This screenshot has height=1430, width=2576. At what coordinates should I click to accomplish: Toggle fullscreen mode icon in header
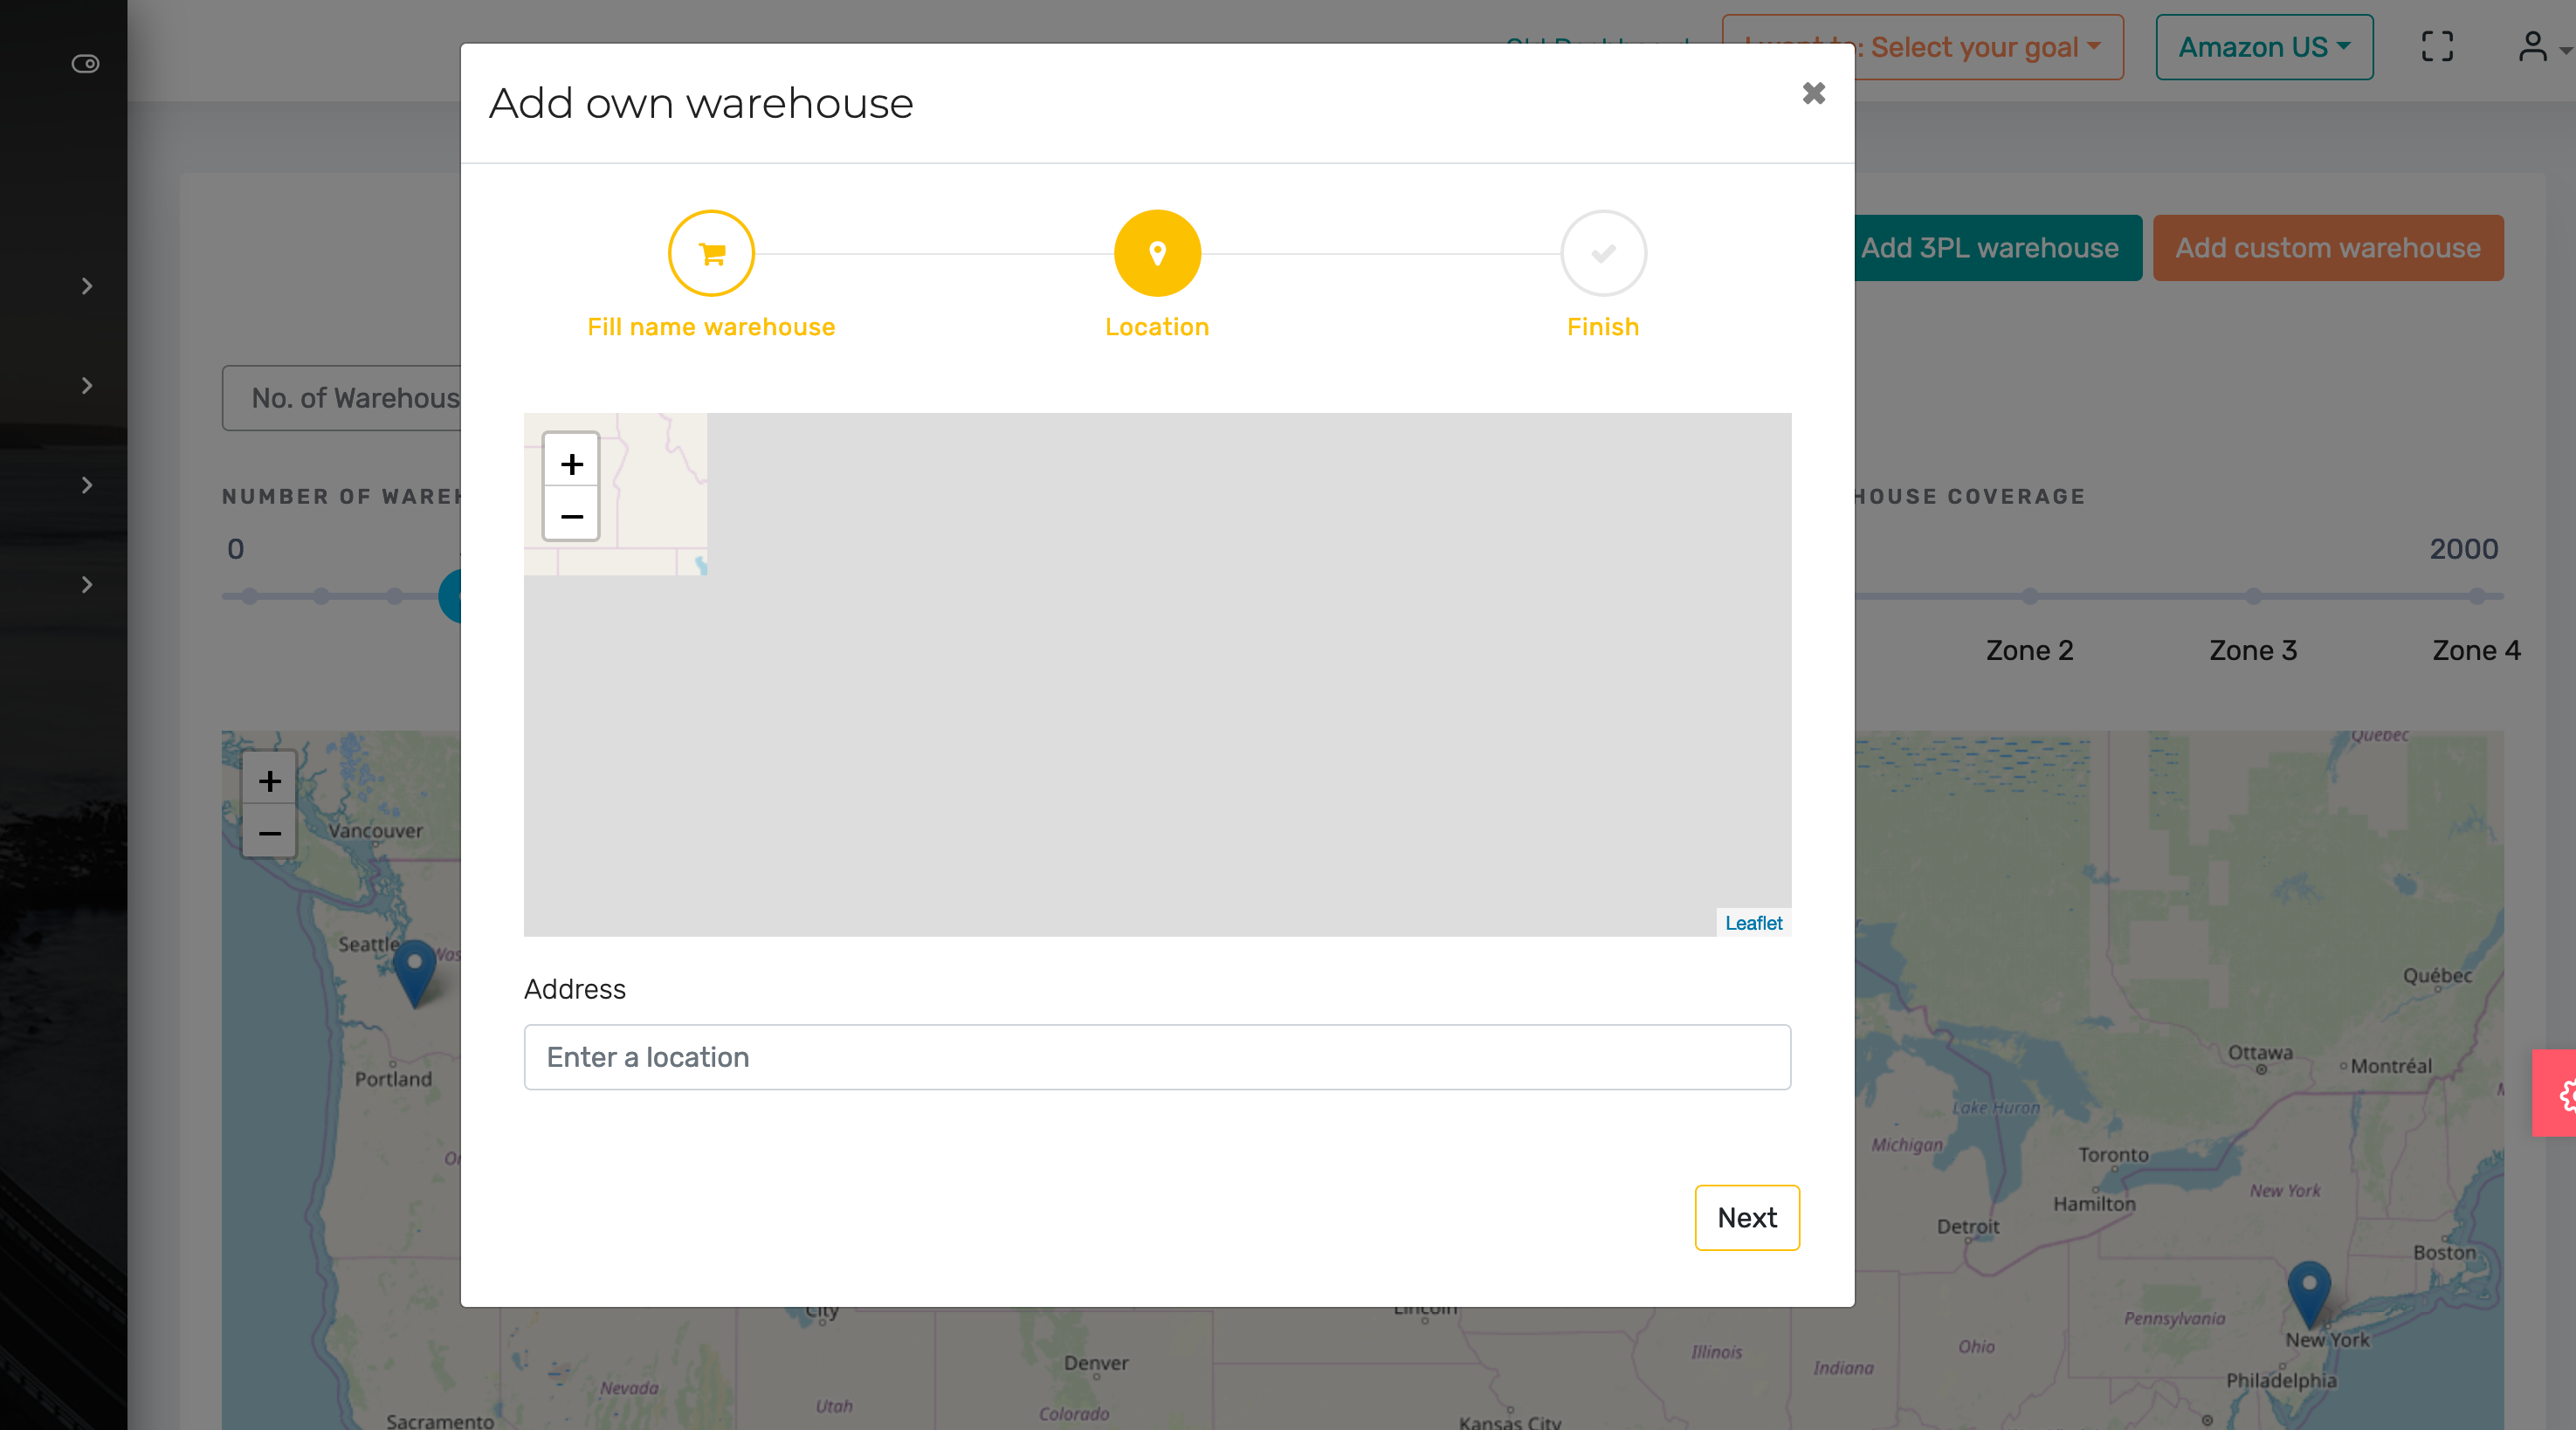(2437, 47)
